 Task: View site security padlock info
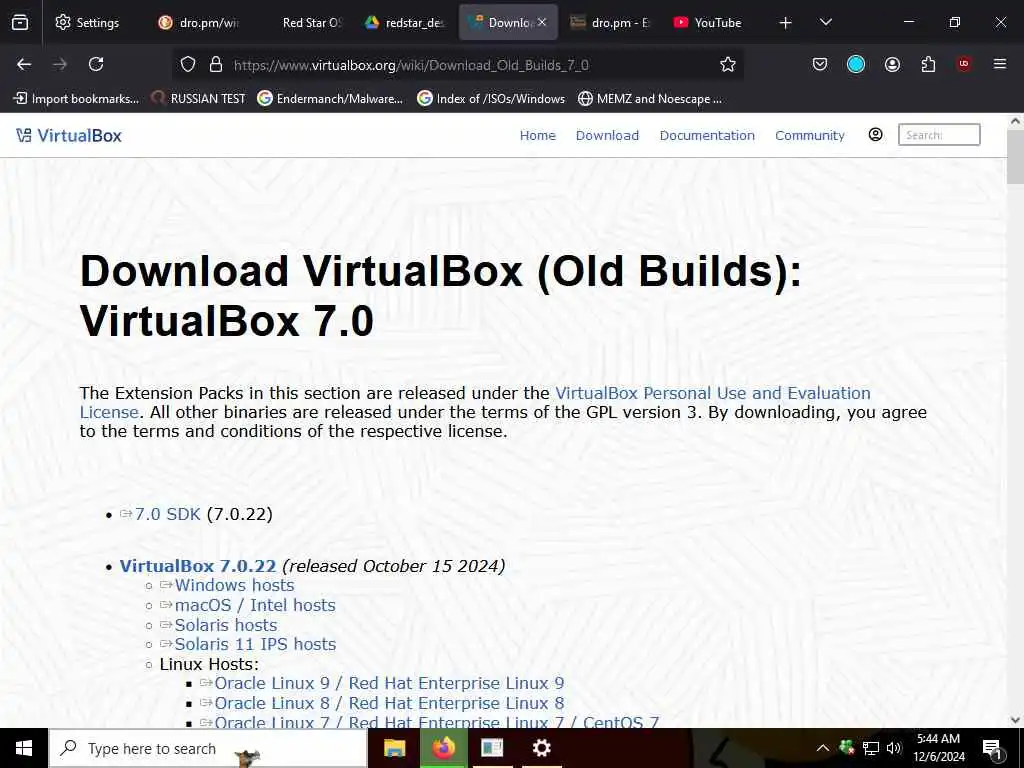click(x=216, y=64)
